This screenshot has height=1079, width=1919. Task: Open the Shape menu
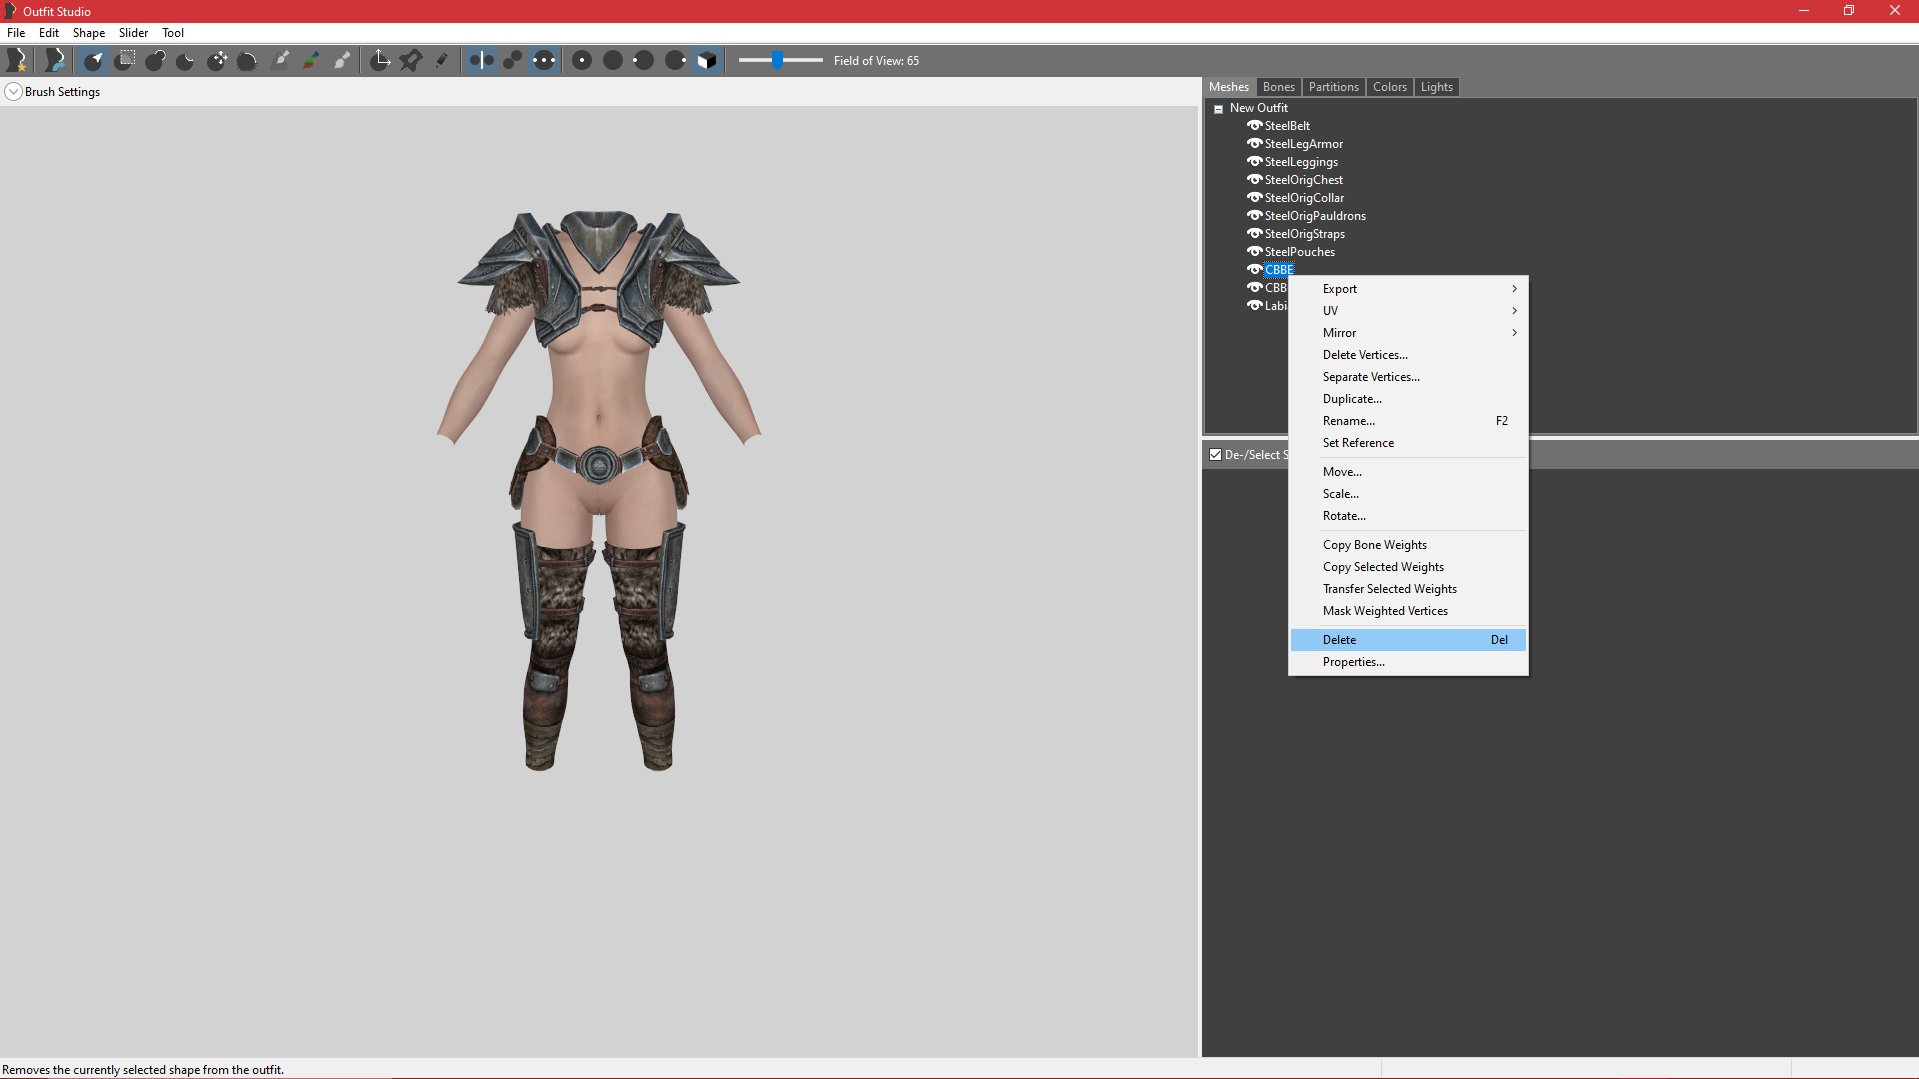(x=88, y=33)
